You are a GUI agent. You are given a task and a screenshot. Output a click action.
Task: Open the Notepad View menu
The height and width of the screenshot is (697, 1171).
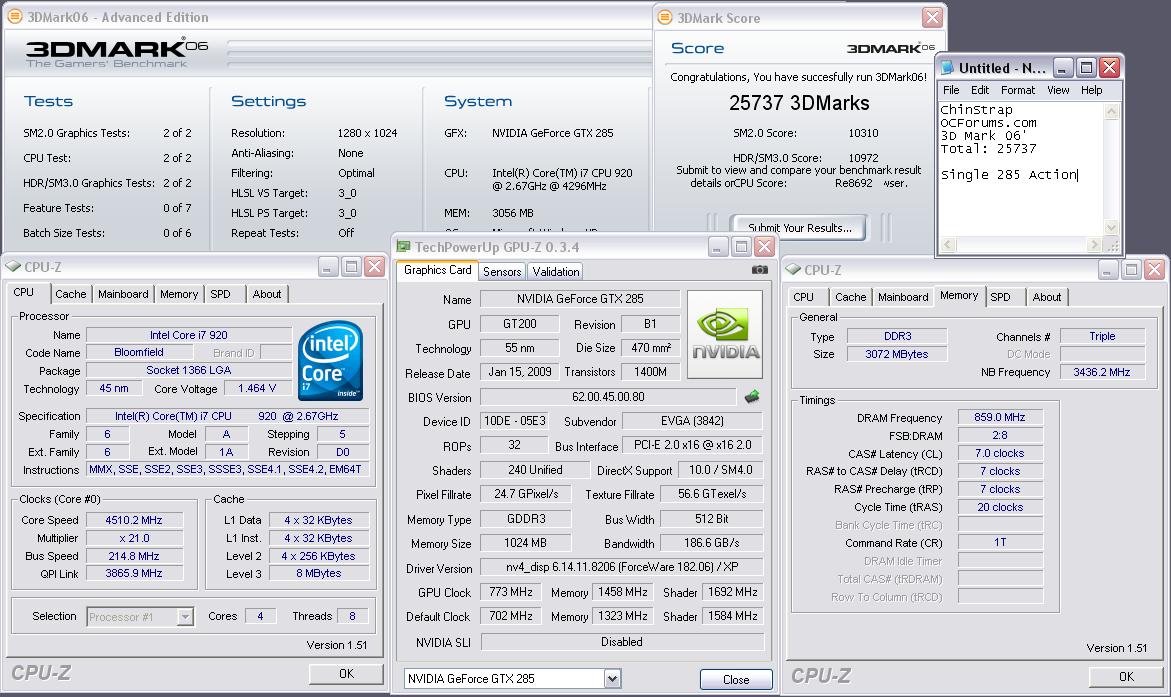tap(1057, 90)
